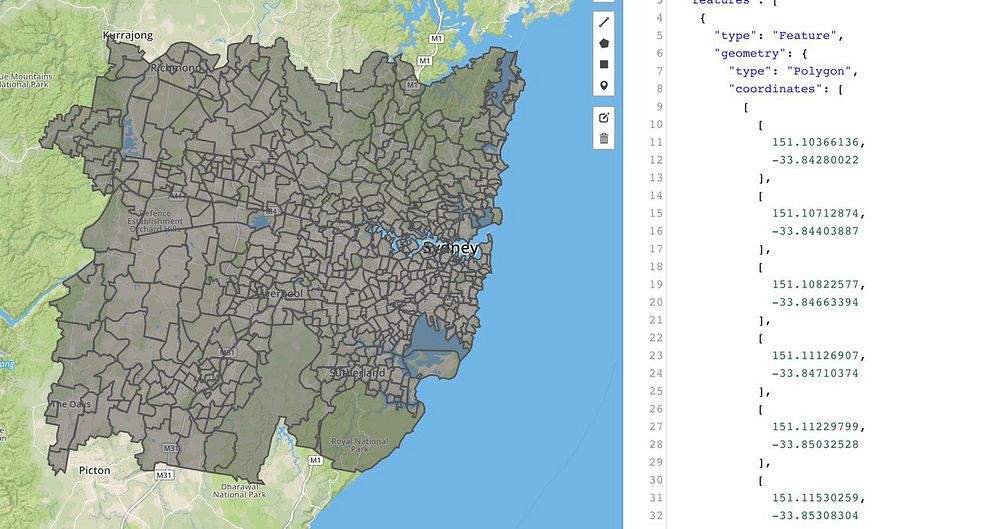Click the "Polygon" value in the editor
The image size is (1000, 529).
[x=819, y=71]
